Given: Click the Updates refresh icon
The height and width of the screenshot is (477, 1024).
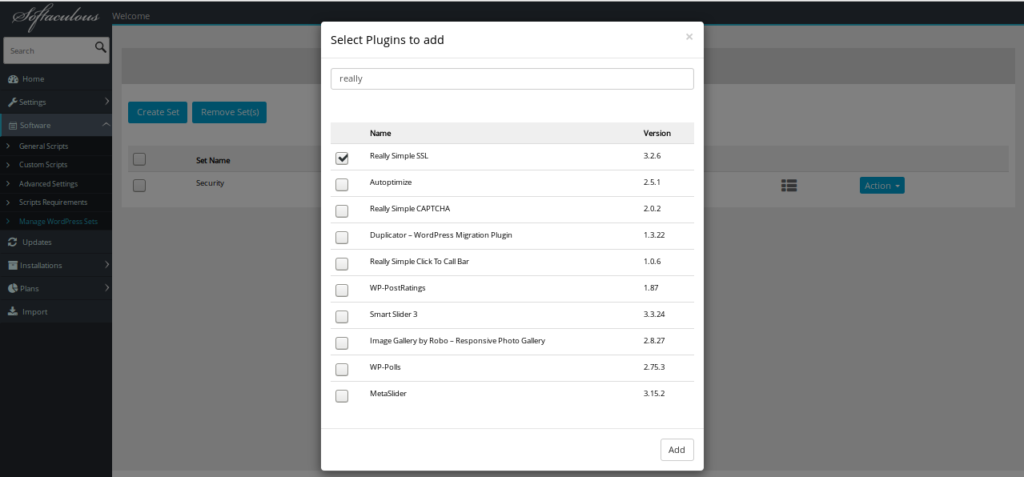Looking at the screenshot, I should coord(12,242).
